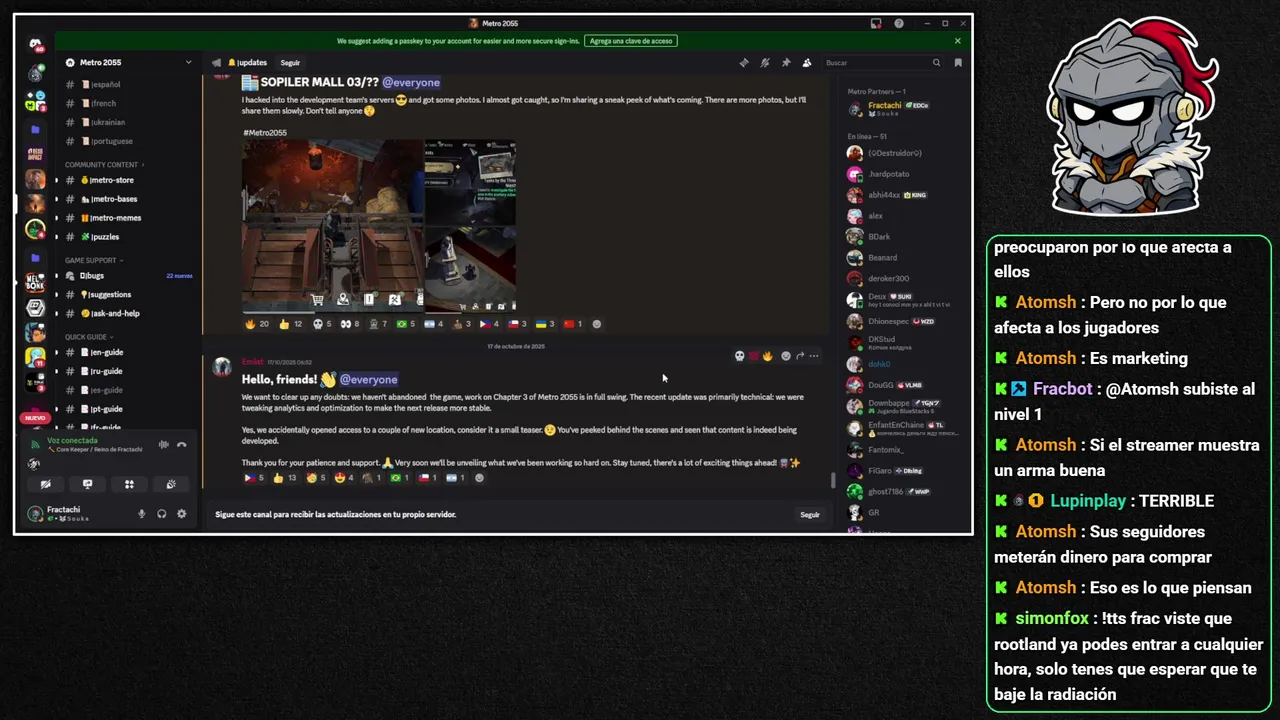This screenshot has width=1280, height=720.
Task: Click (○Destruidor○) avatar in member list
Action: point(854,153)
